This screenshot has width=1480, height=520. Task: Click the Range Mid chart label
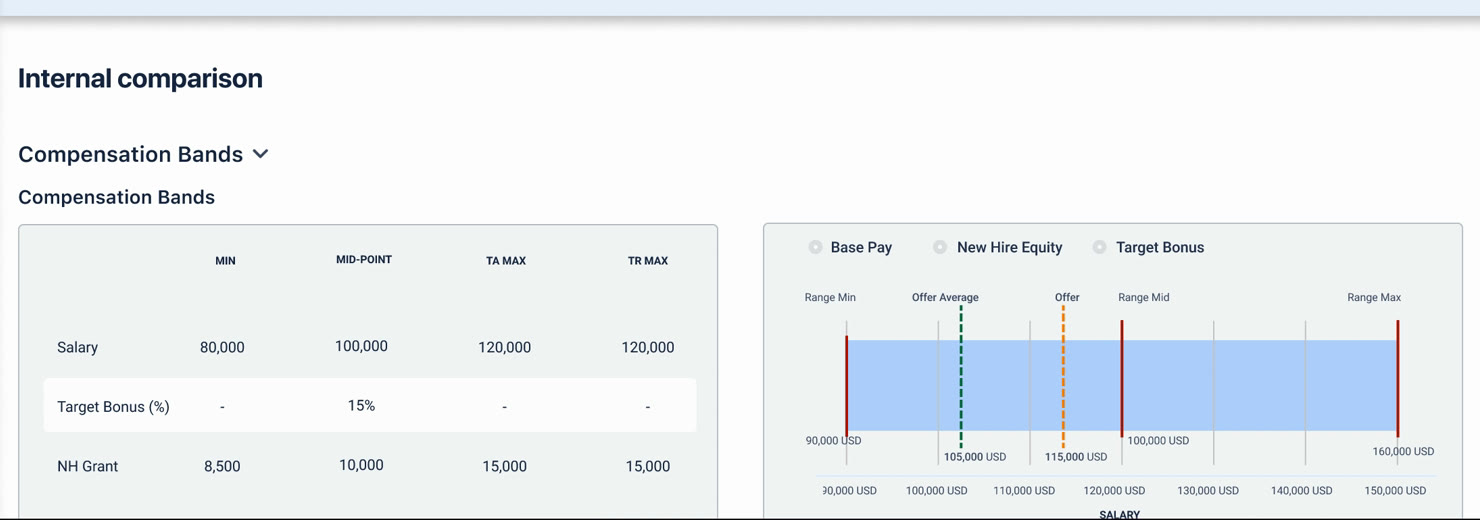[1144, 297]
